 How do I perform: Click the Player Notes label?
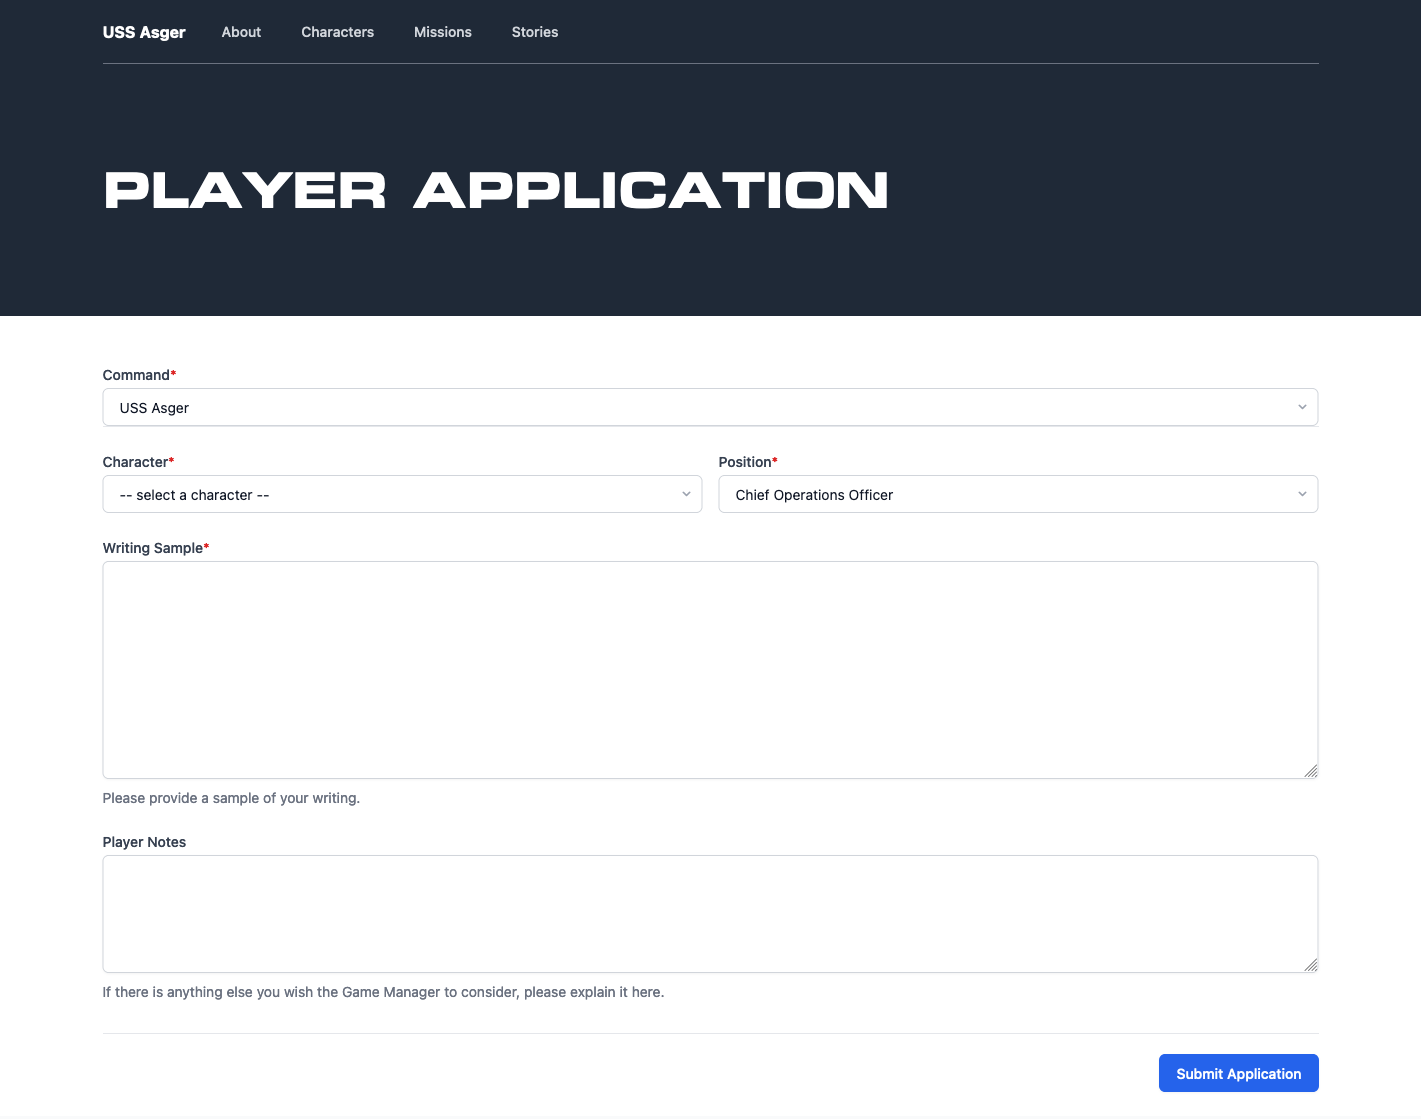pos(144,842)
